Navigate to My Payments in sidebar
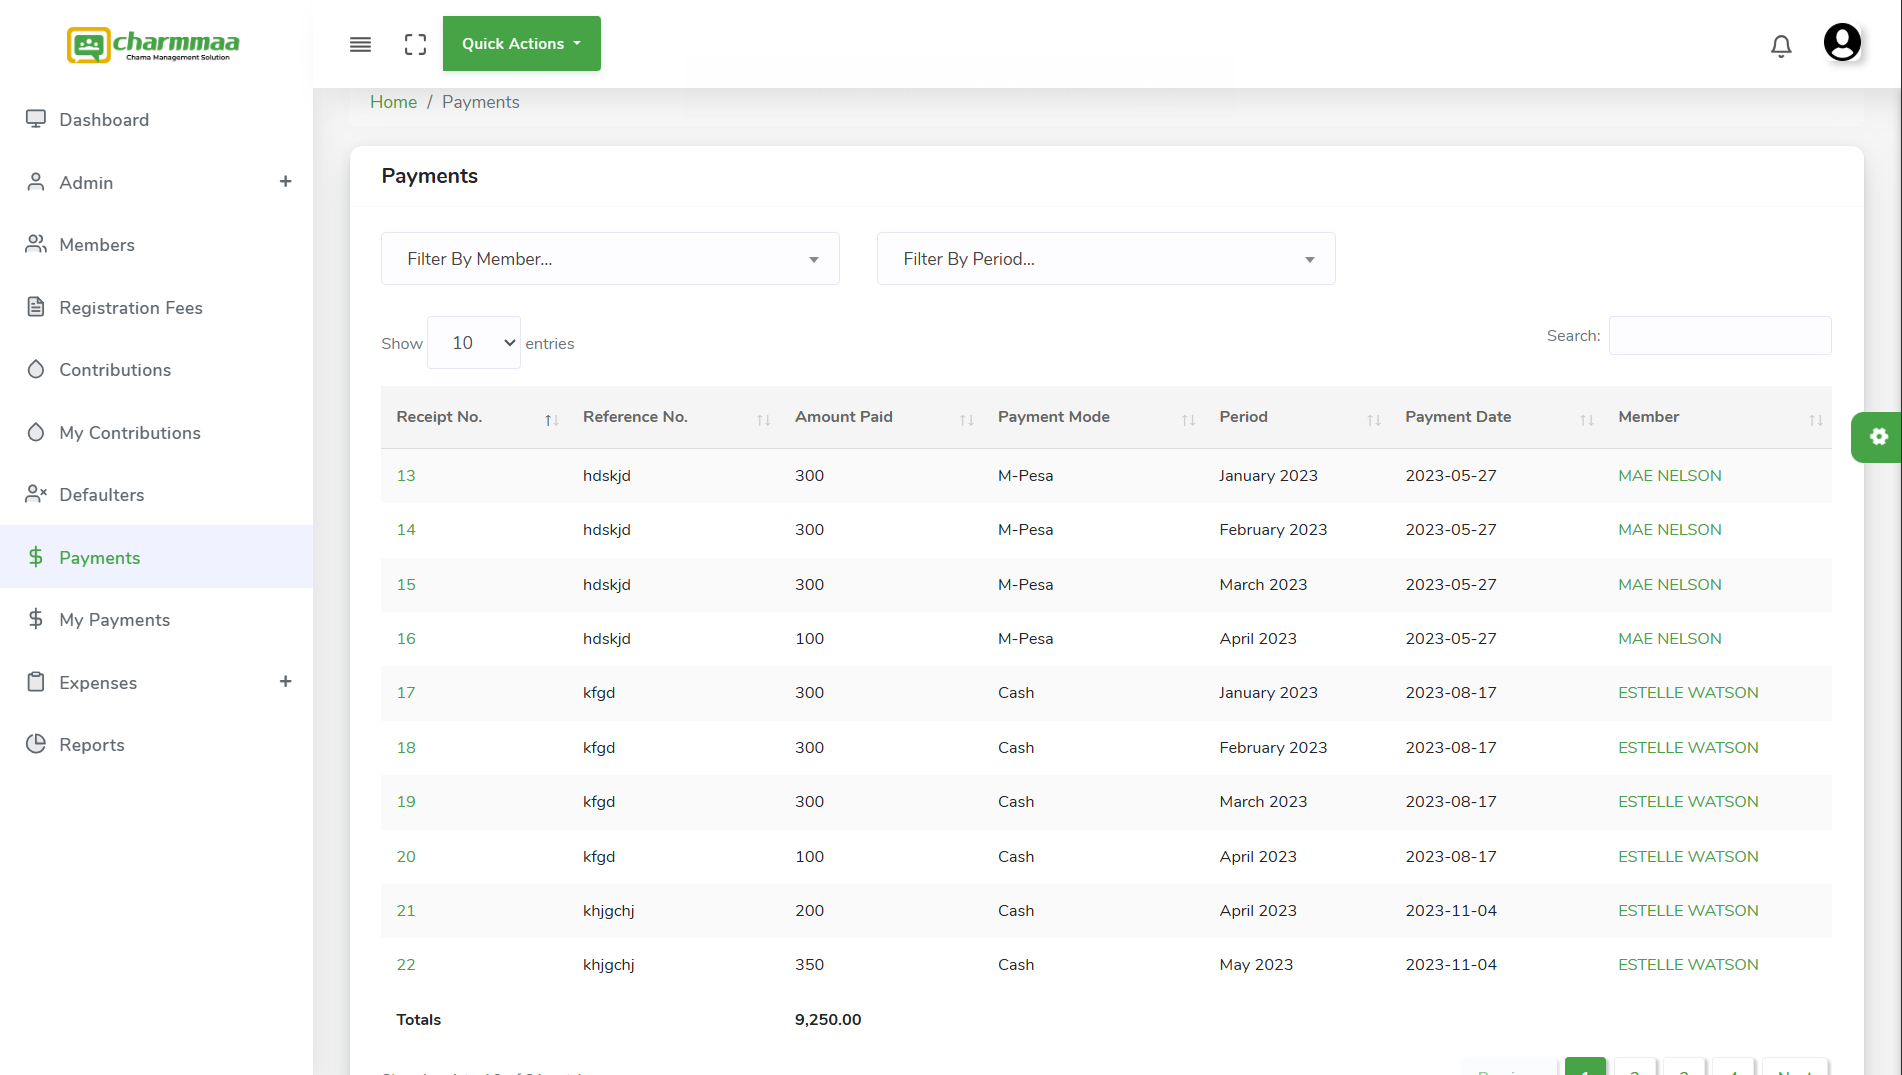The height and width of the screenshot is (1075, 1902). tap(113, 619)
